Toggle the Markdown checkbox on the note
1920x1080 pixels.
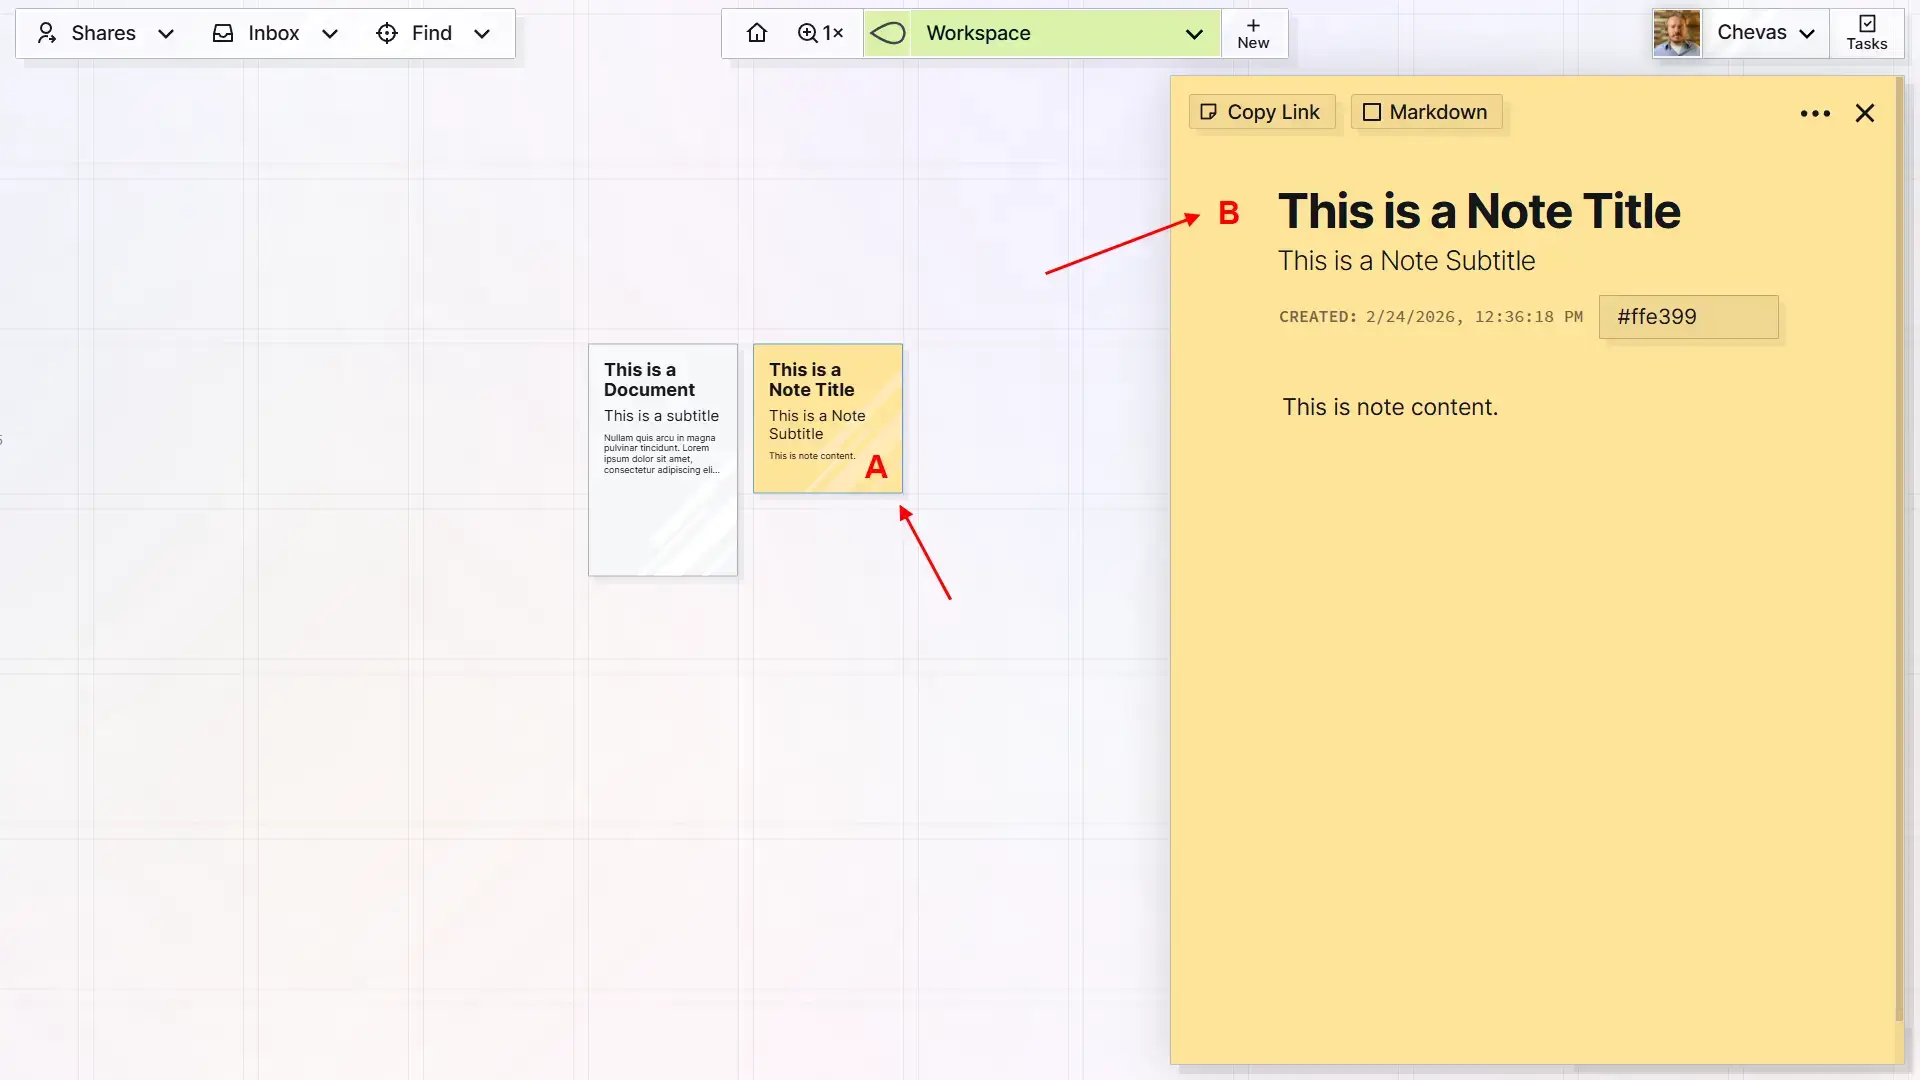point(1371,112)
